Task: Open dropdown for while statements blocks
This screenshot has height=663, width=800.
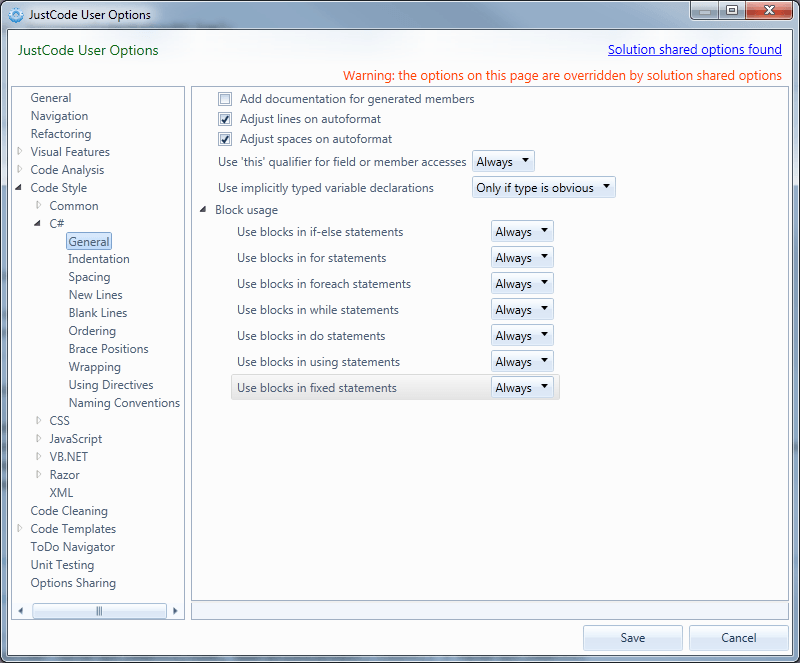Action: tap(522, 309)
